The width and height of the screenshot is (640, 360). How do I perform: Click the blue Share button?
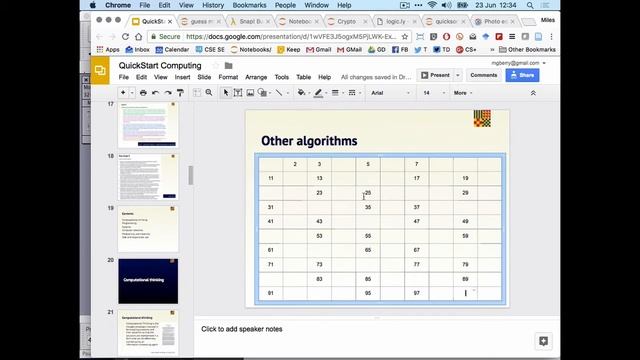tap(522, 75)
